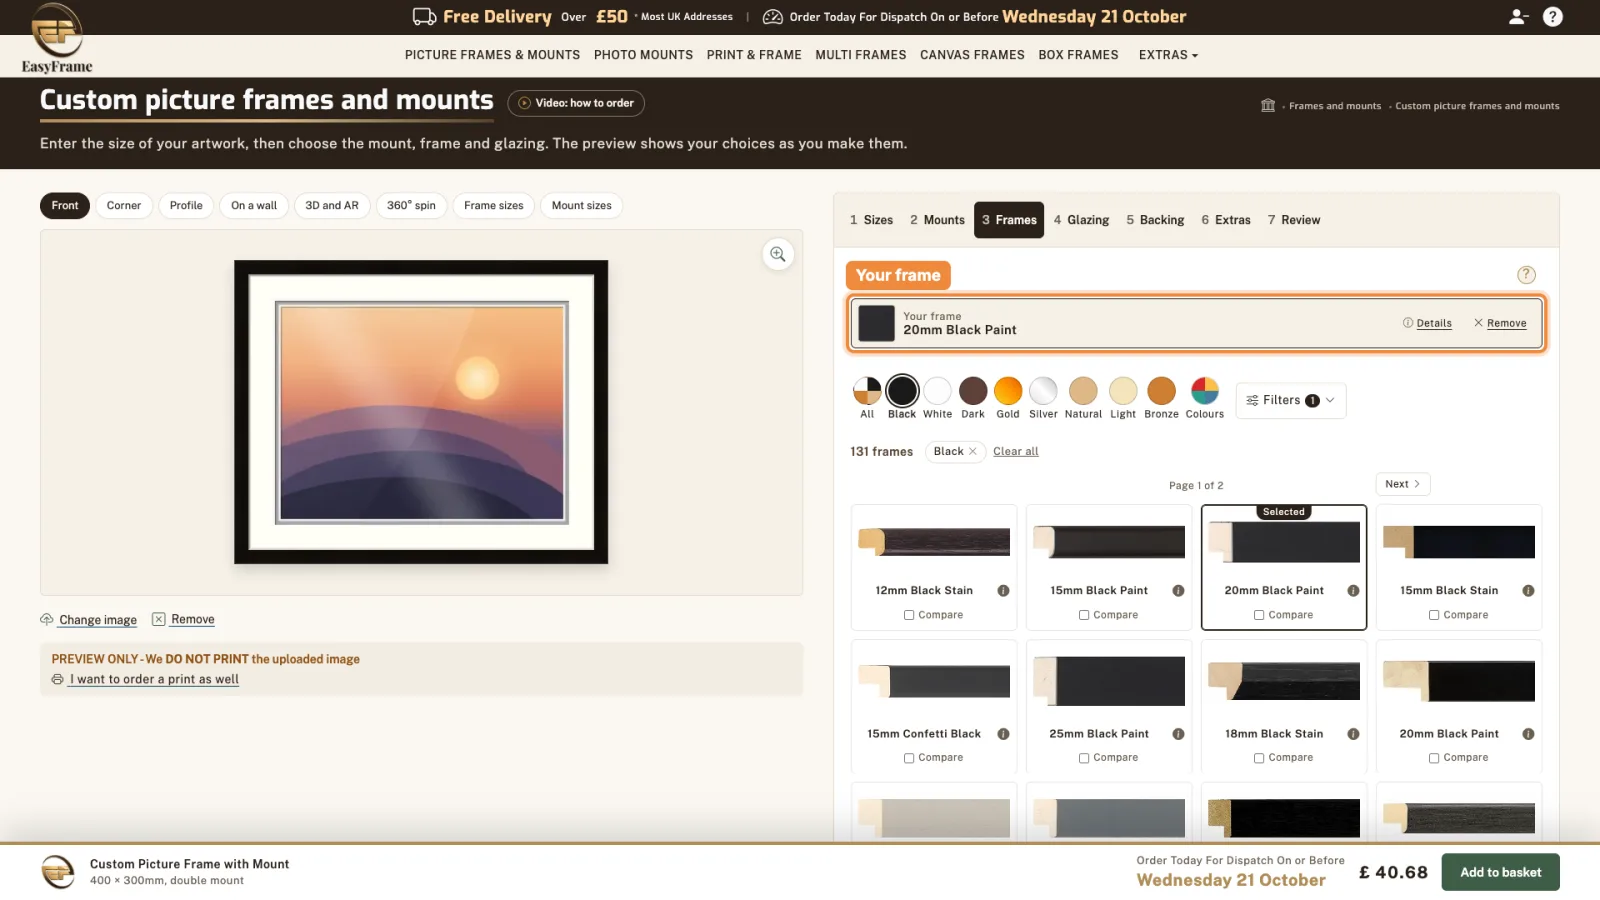Open the frame help icon beside Your frame
The height and width of the screenshot is (900, 1600).
click(x=1526, y=275)
